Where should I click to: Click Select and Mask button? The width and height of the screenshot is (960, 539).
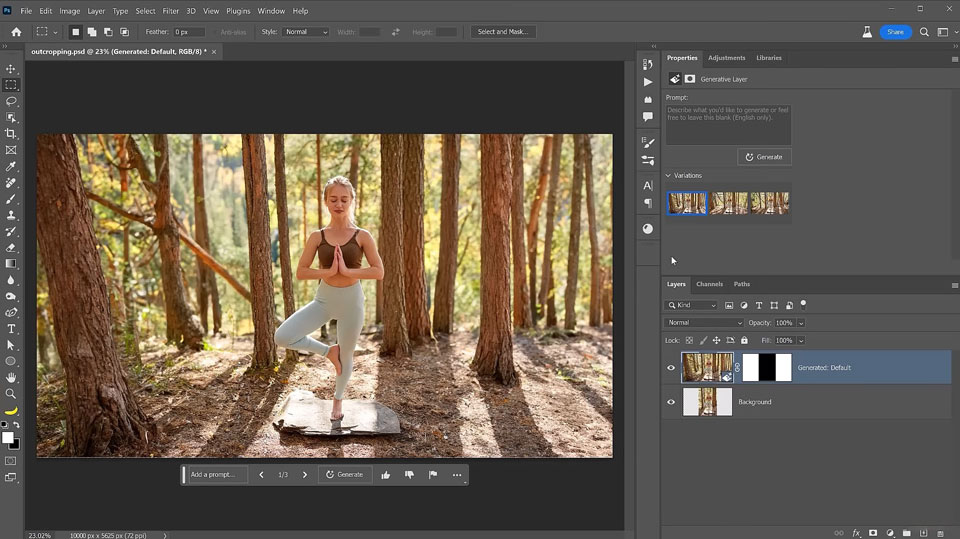pyautogui.click(x=503, y=32)
